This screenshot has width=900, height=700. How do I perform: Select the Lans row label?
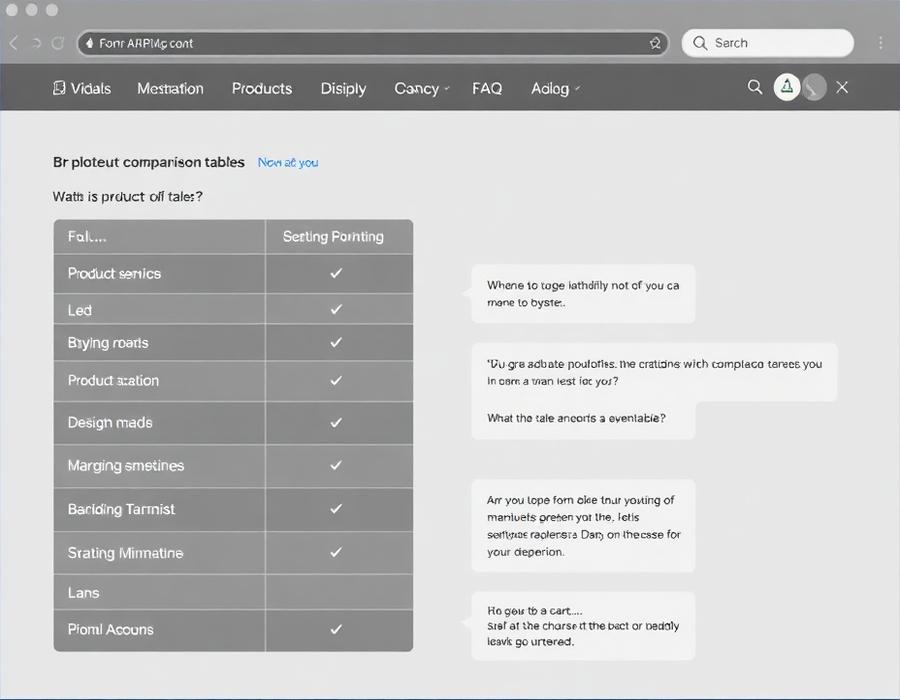point(83,593)
